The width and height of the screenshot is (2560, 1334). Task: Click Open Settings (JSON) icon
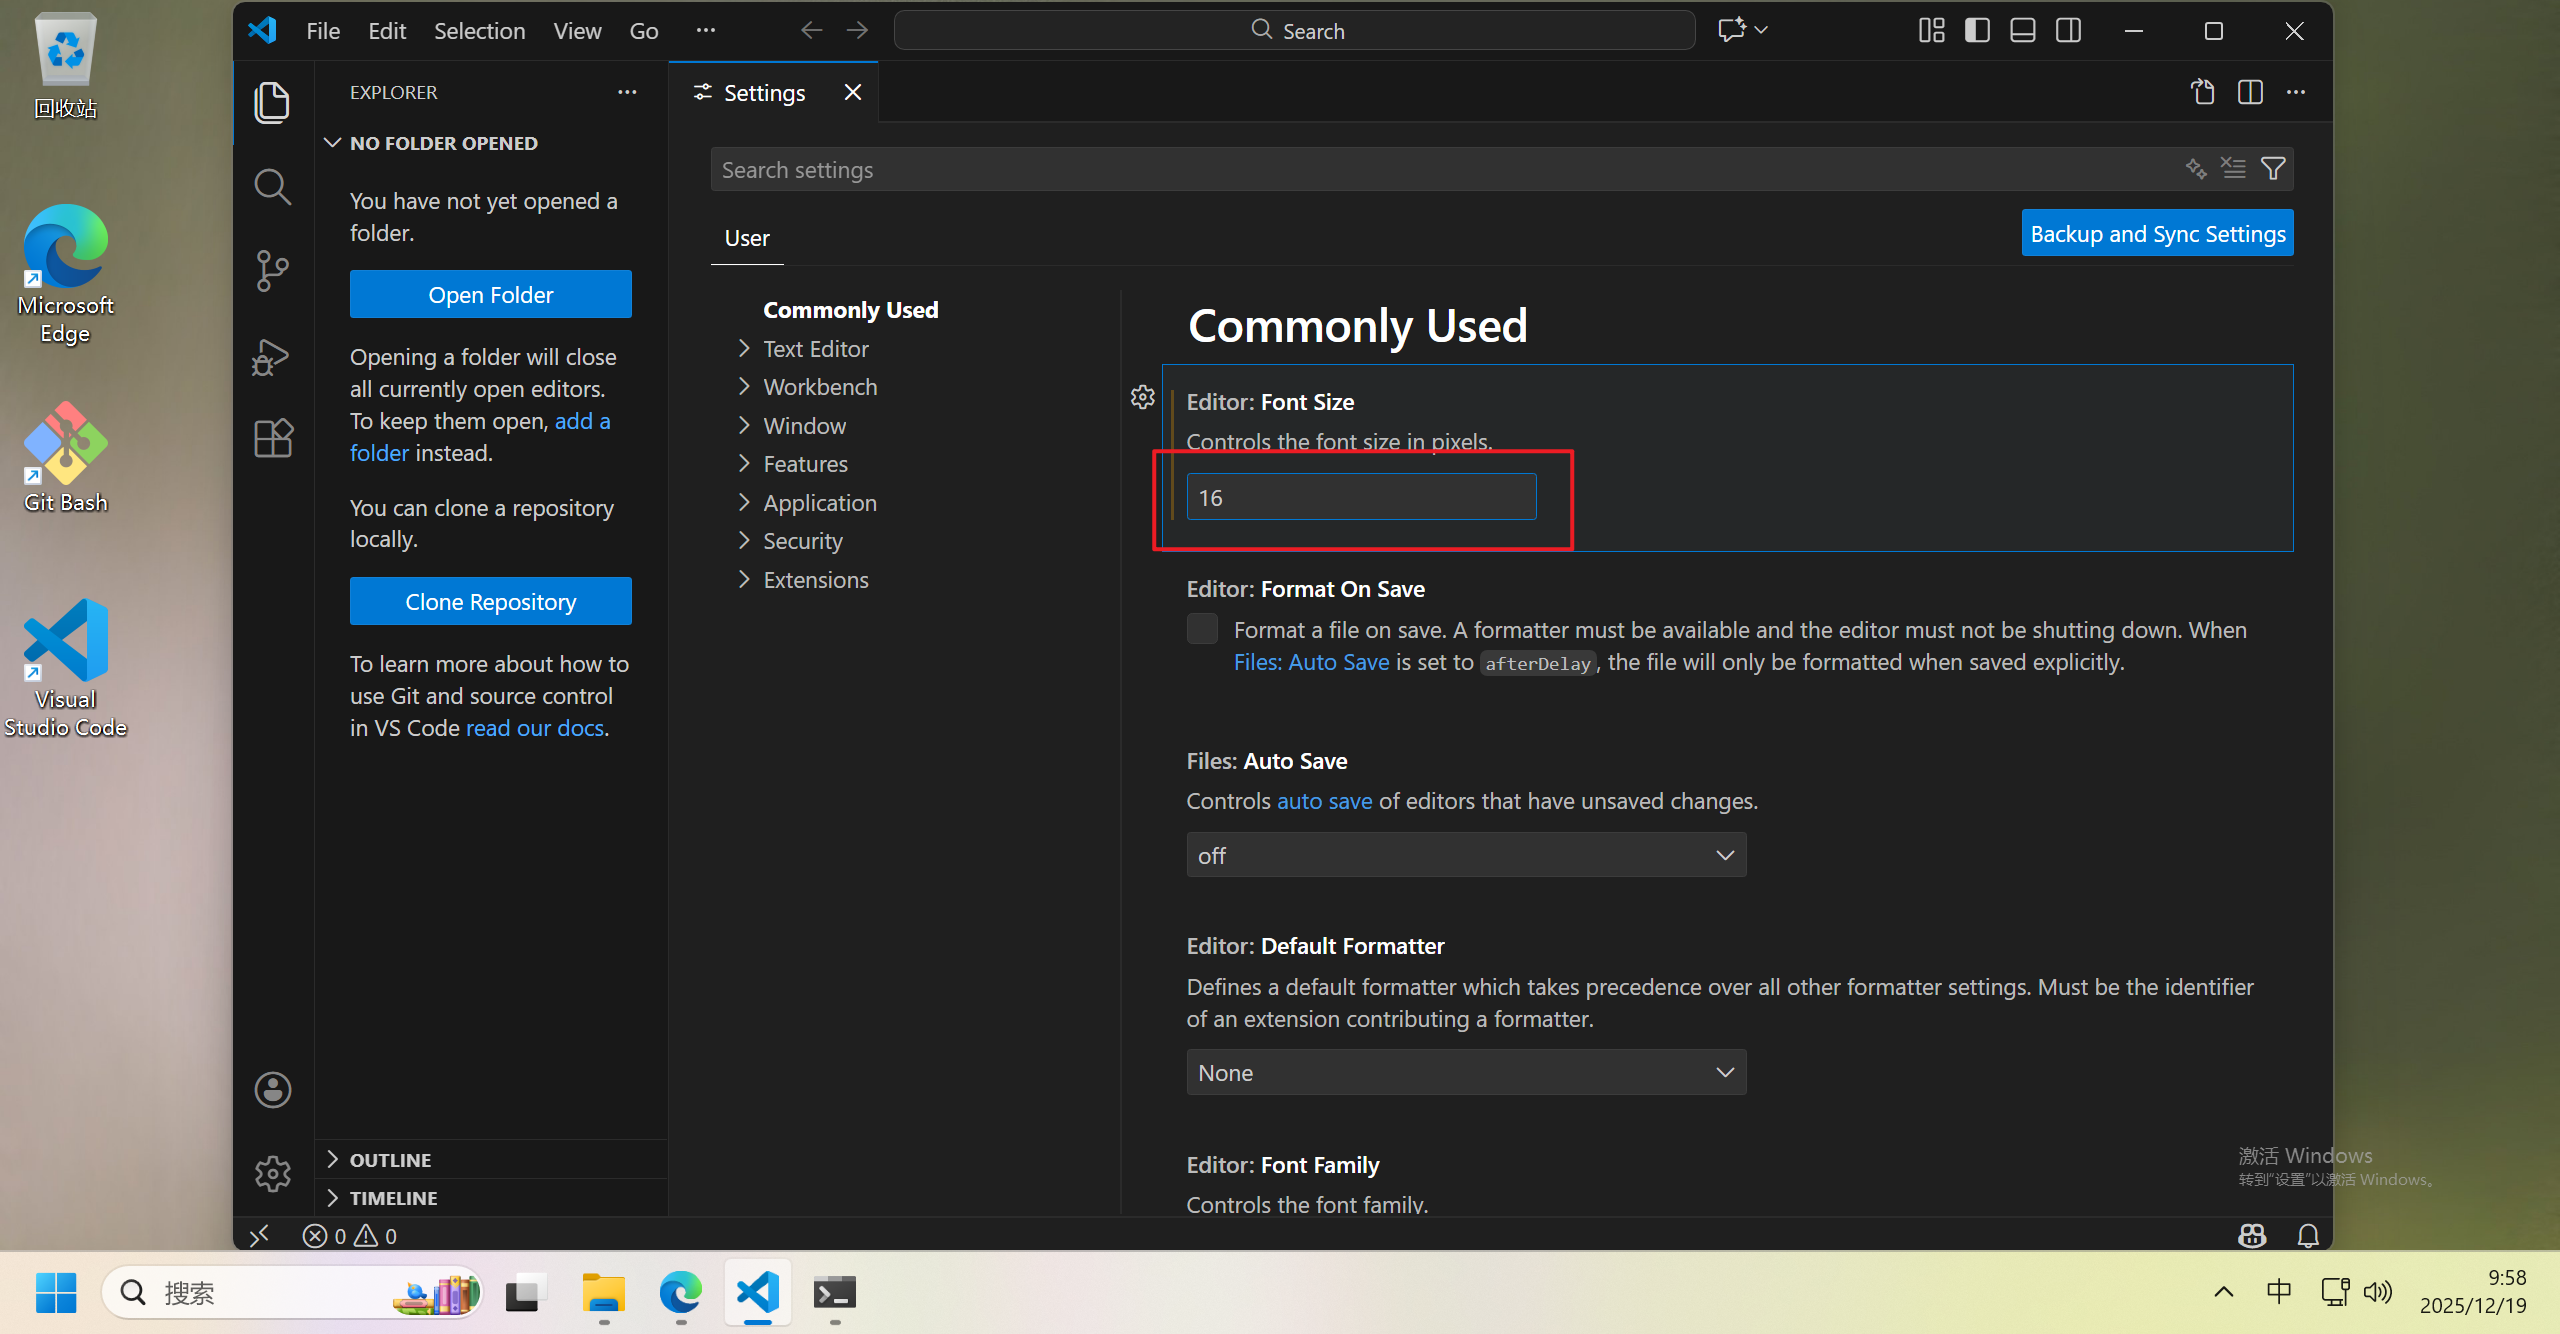[2203, 92]
